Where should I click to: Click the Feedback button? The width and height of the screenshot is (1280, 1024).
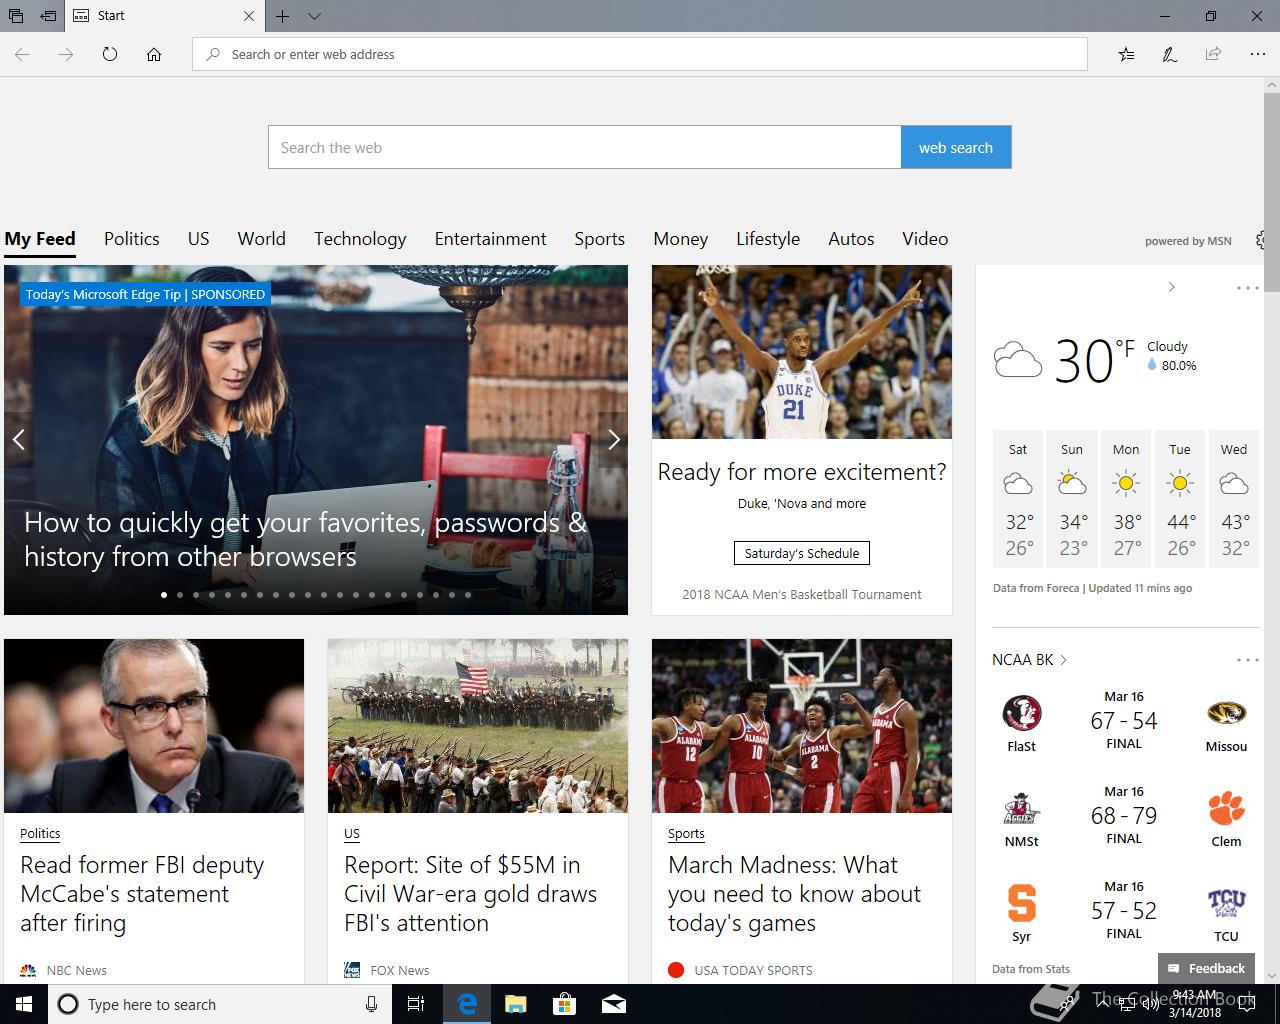pos(1206,968)
